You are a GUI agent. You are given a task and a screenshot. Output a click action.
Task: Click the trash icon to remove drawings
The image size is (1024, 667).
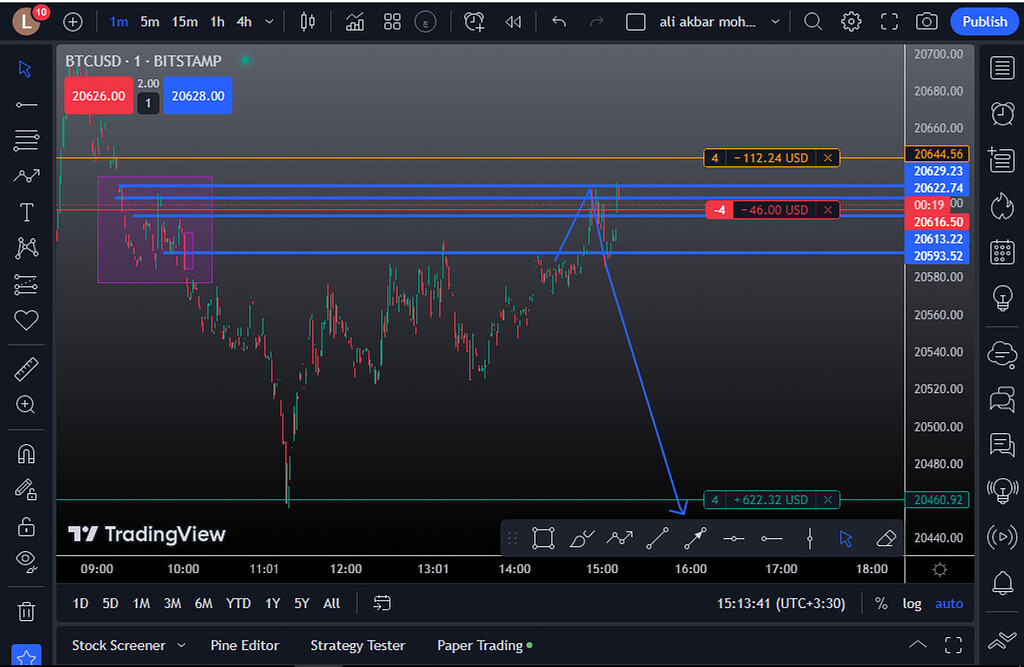click(x=26, y=610)
